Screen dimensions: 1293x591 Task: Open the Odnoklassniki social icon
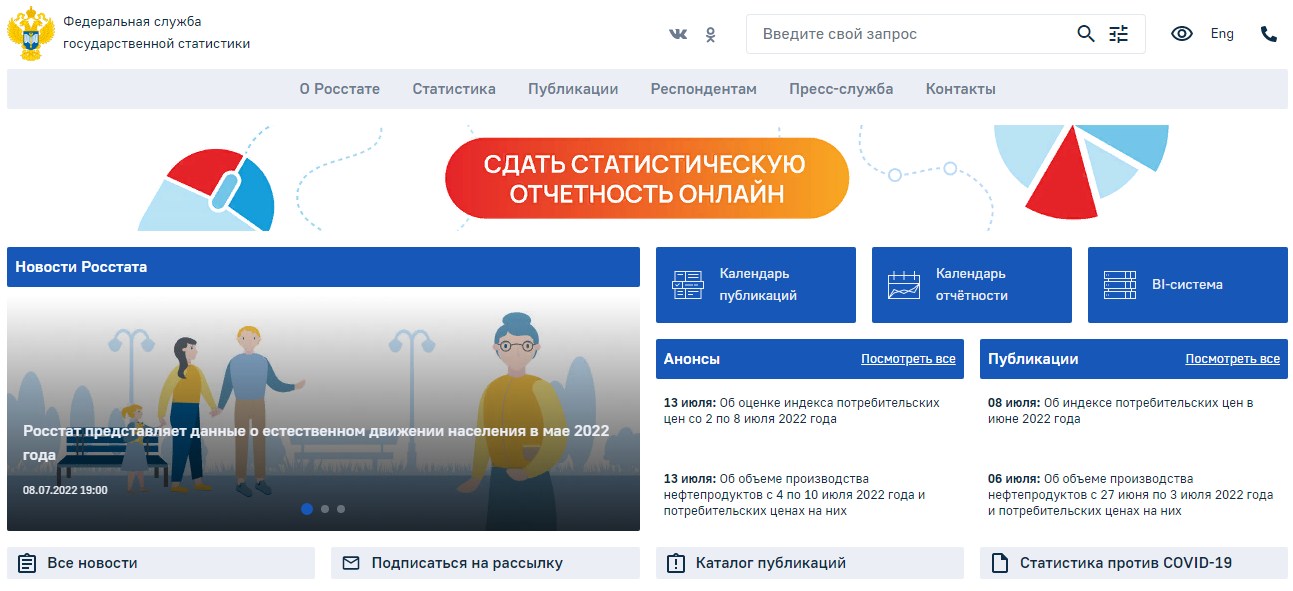[x=710, y=34]
